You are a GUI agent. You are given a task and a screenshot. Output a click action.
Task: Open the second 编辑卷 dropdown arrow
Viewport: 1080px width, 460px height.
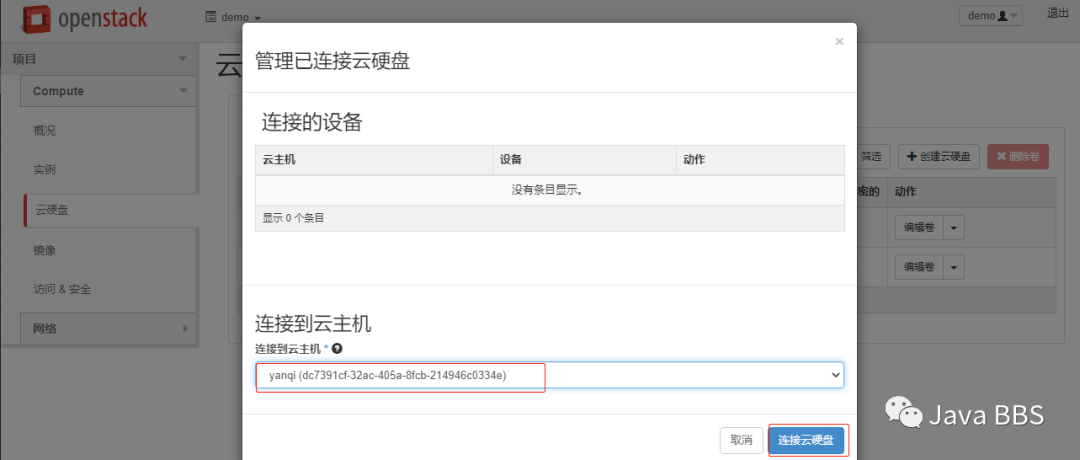[954, 266]
